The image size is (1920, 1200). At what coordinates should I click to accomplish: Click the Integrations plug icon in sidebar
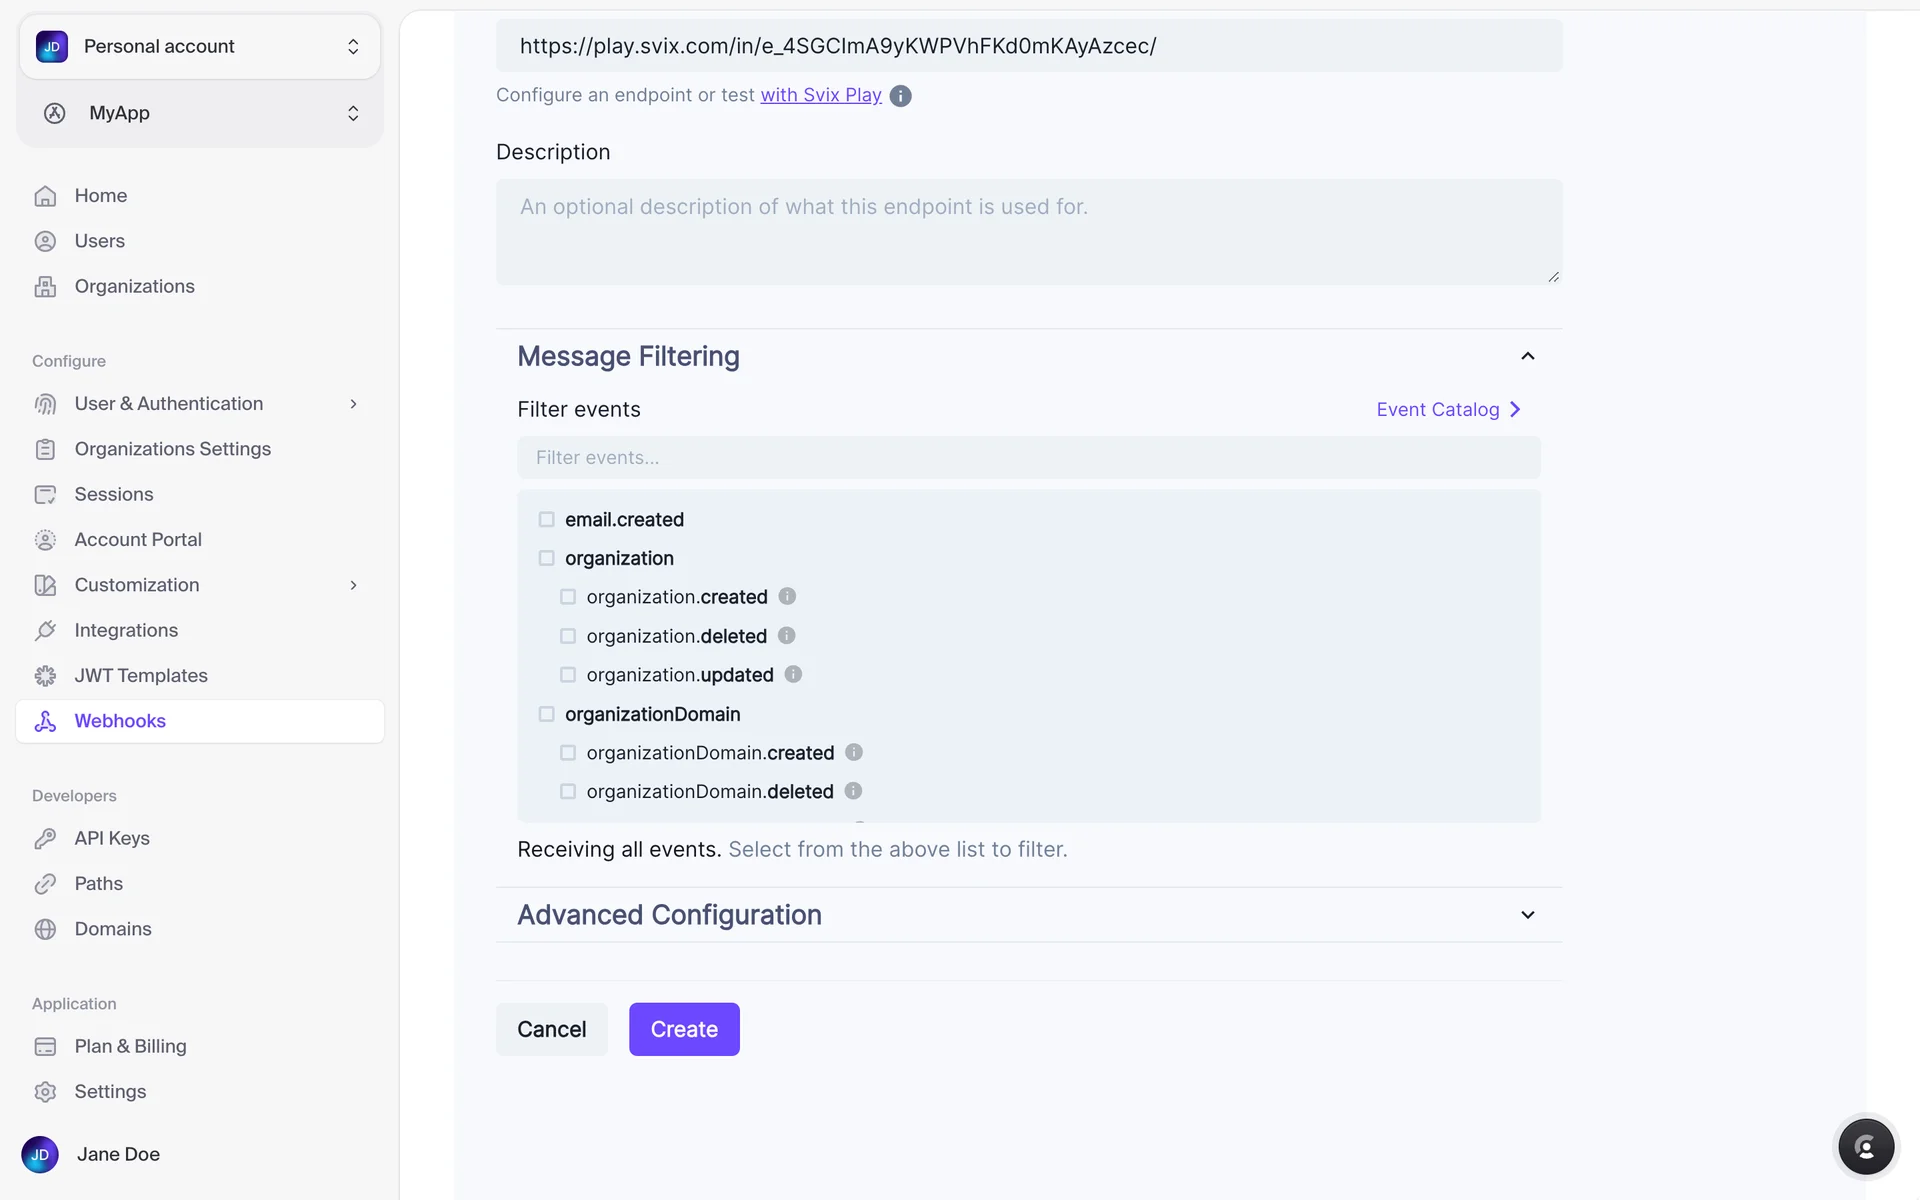(x=45, y=630)
